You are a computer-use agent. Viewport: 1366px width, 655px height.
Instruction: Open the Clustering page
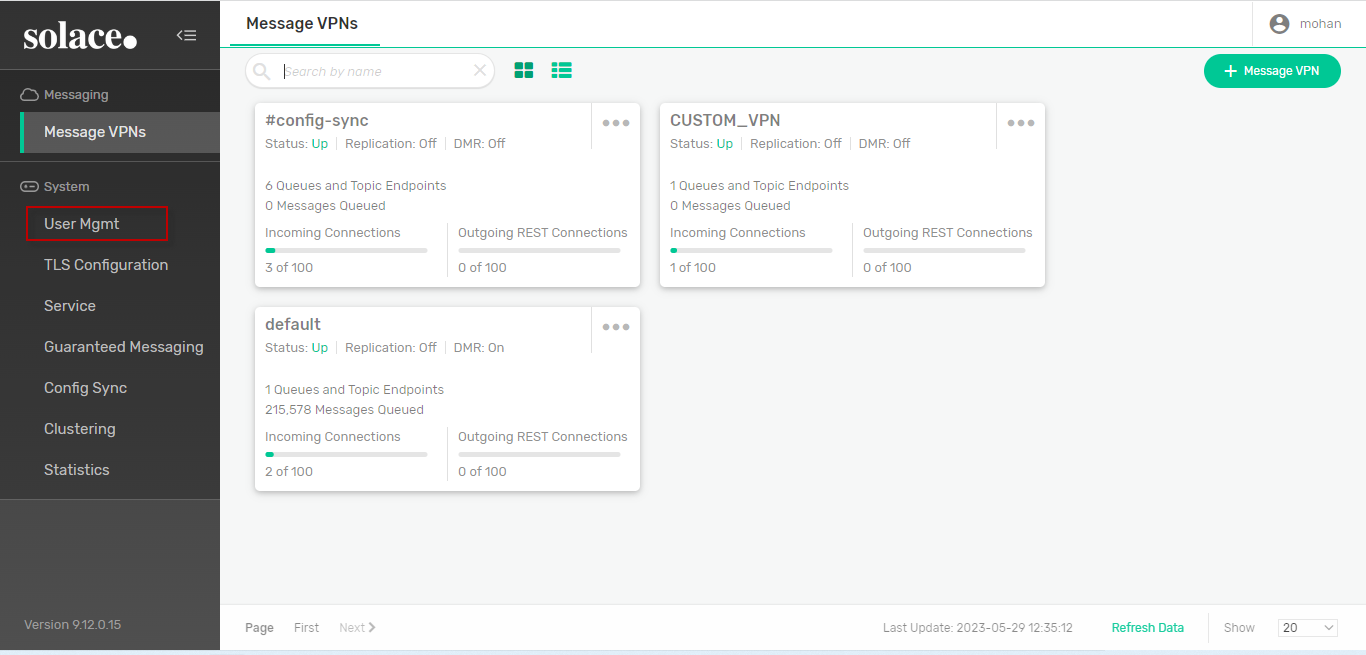[x=80, y=429]
